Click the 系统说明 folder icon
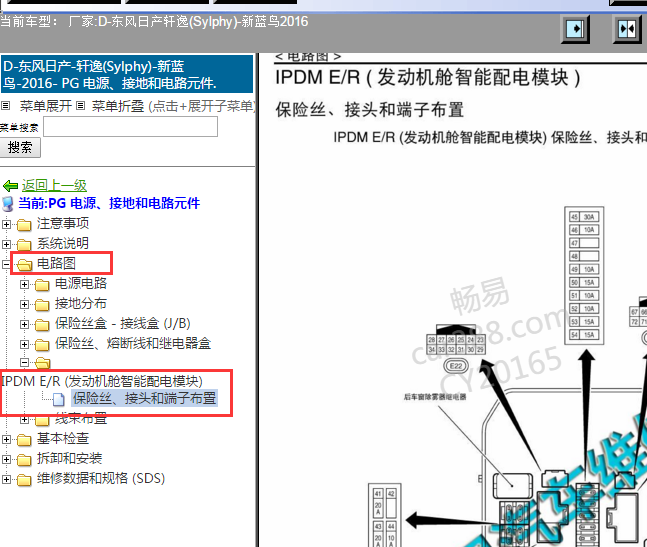647x547 pixels. point(24,245)
